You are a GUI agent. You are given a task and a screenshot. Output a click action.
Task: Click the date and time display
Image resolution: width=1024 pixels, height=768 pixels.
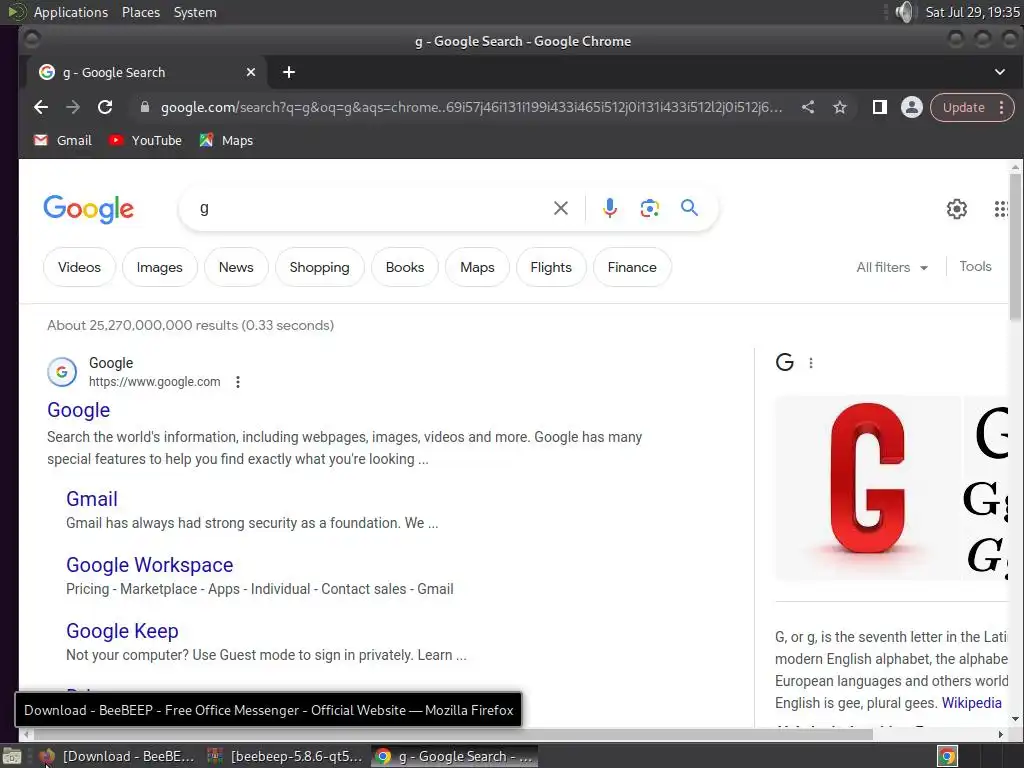(x=972, y=12)
